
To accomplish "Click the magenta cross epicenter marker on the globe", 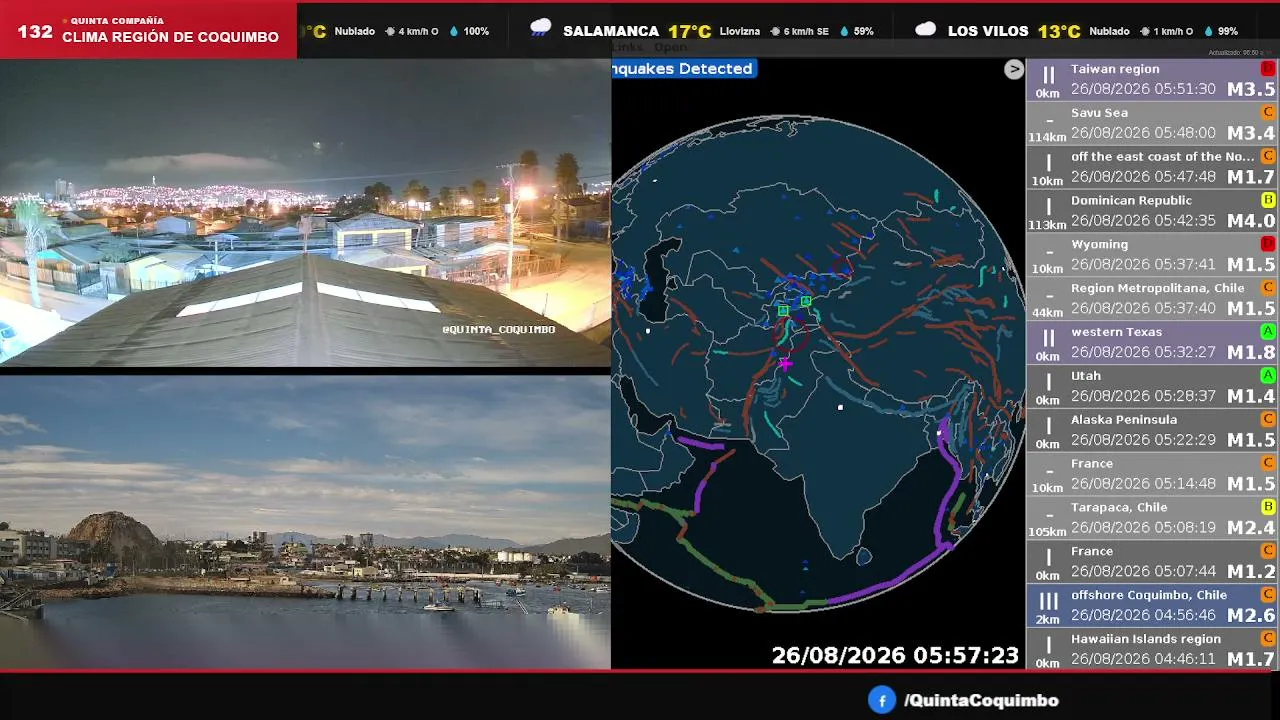I will click(785, 364).
